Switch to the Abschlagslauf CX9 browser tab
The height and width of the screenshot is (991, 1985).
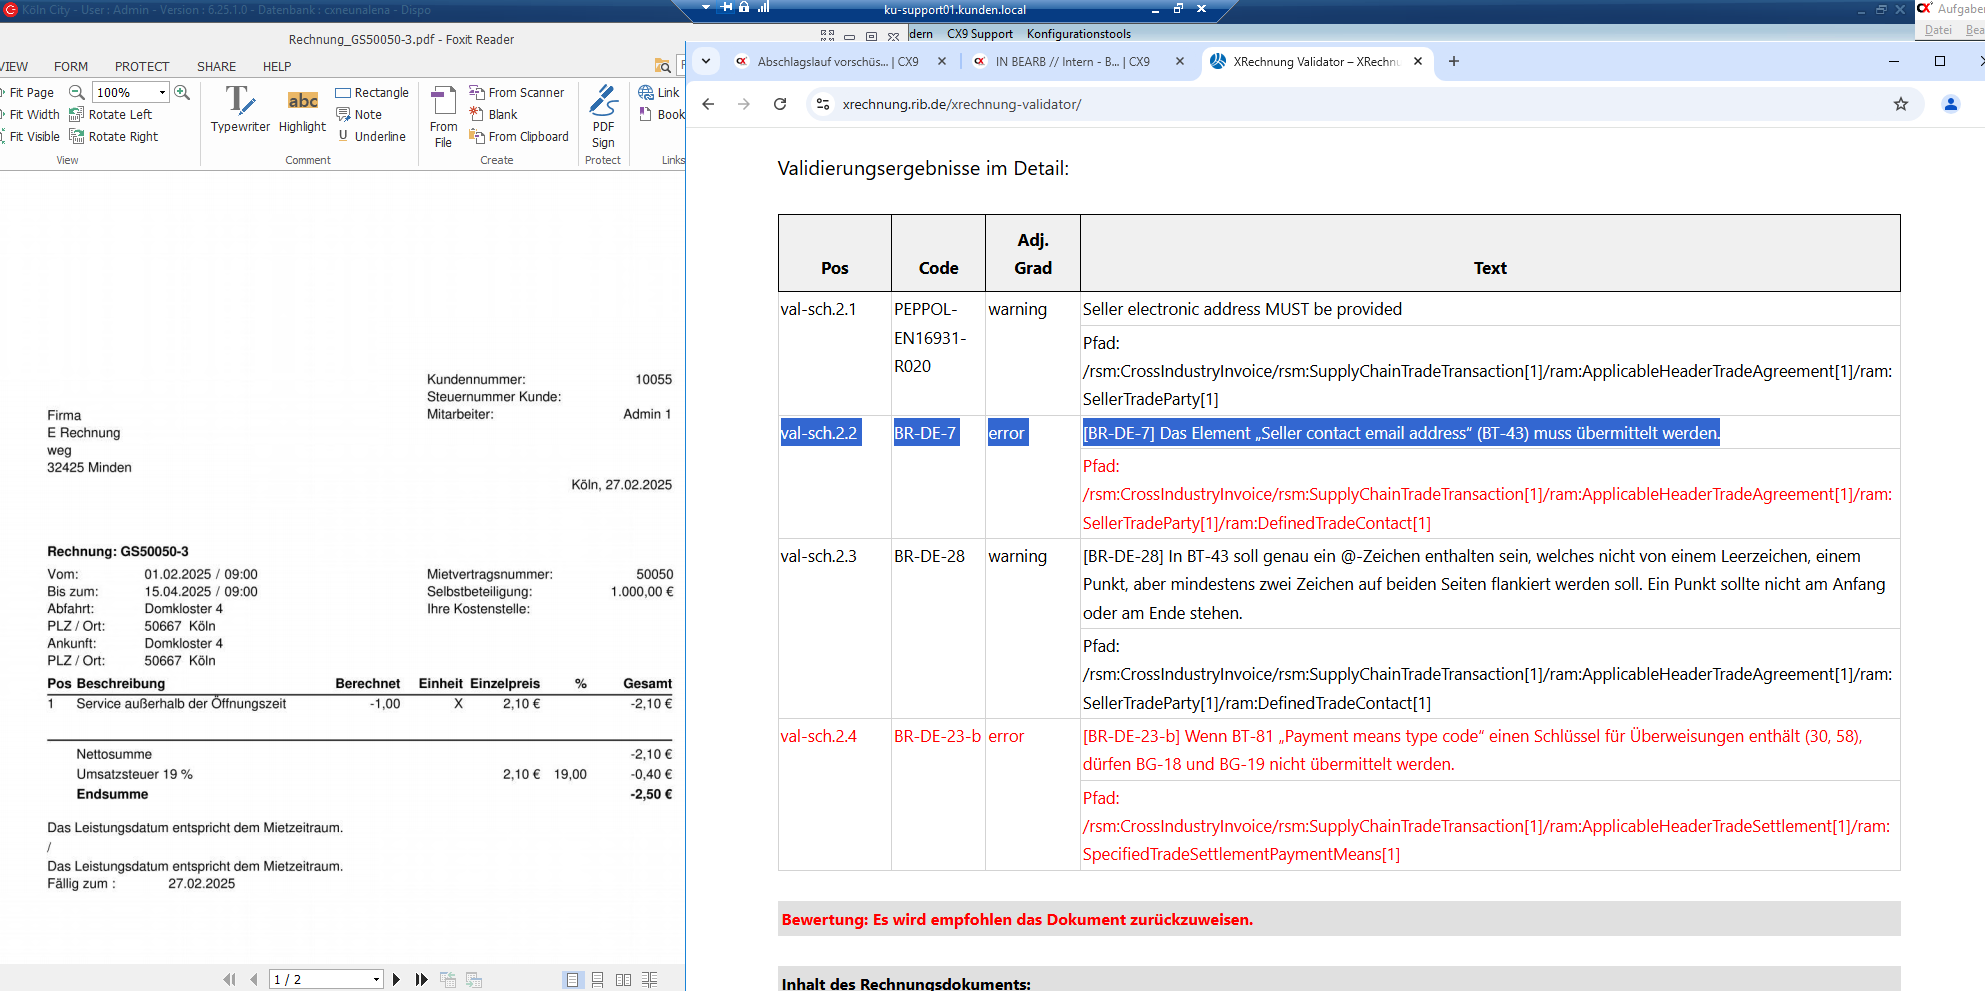point(836,62)
